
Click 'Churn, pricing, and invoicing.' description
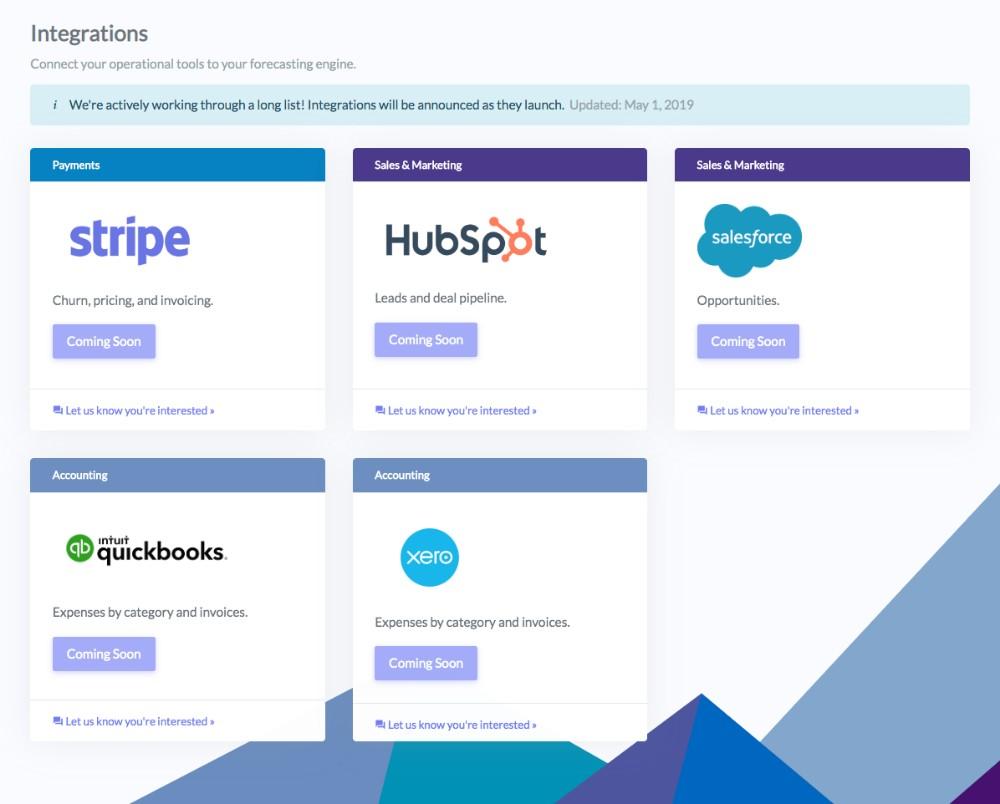pos(133,300)
